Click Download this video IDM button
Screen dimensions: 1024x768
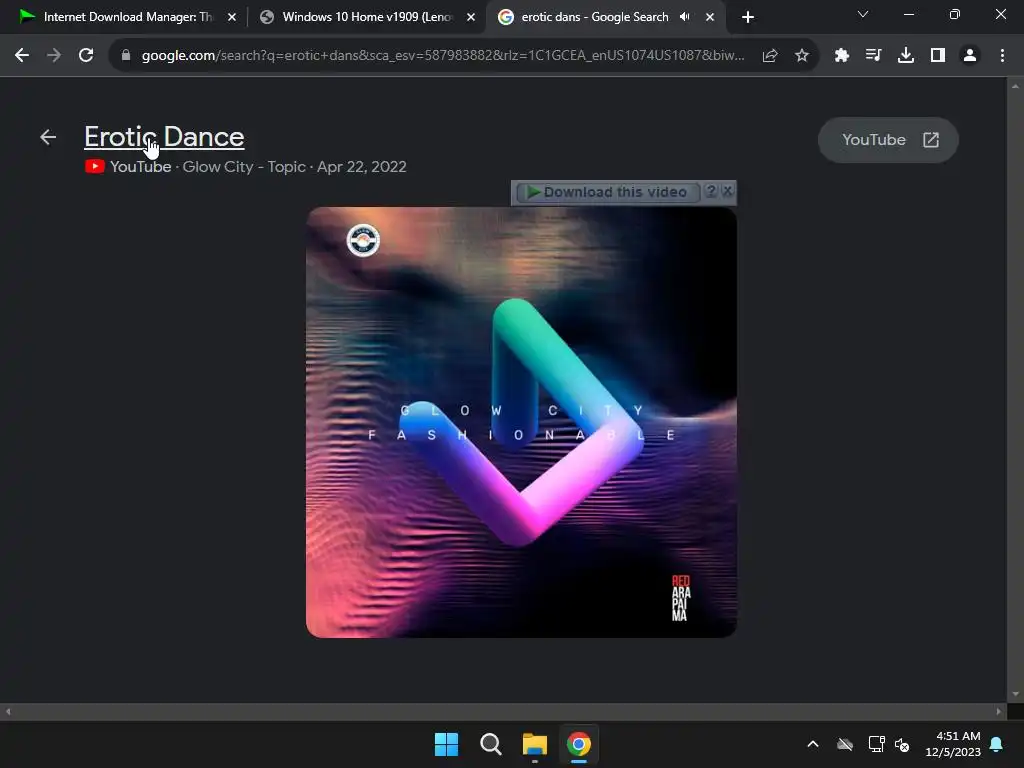pos(608,192)
